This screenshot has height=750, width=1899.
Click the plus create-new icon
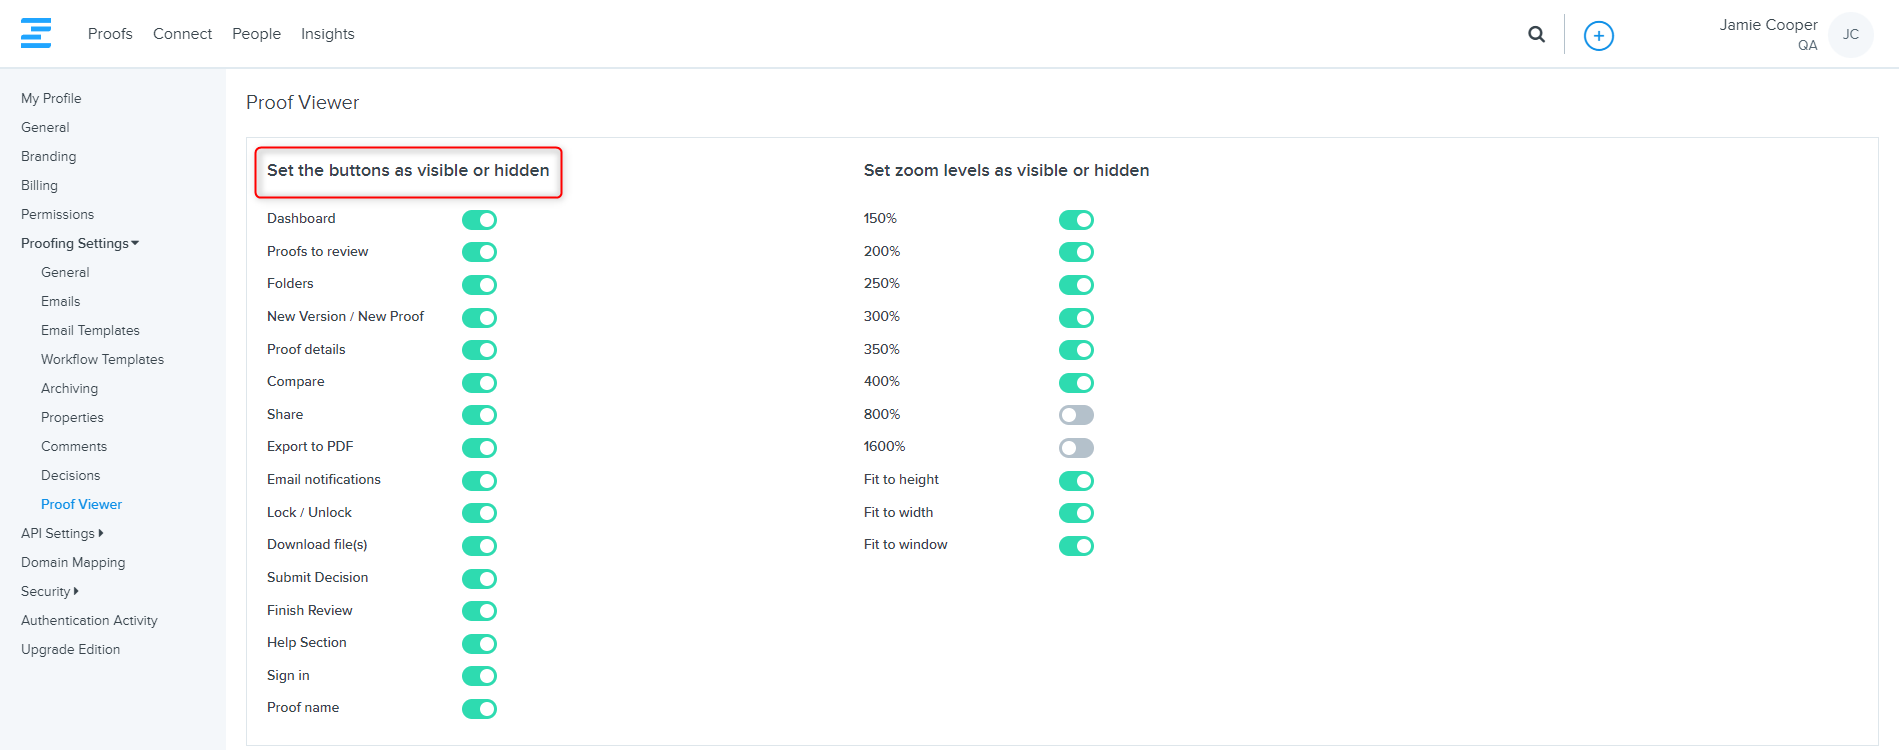[x=1599, y=36]
